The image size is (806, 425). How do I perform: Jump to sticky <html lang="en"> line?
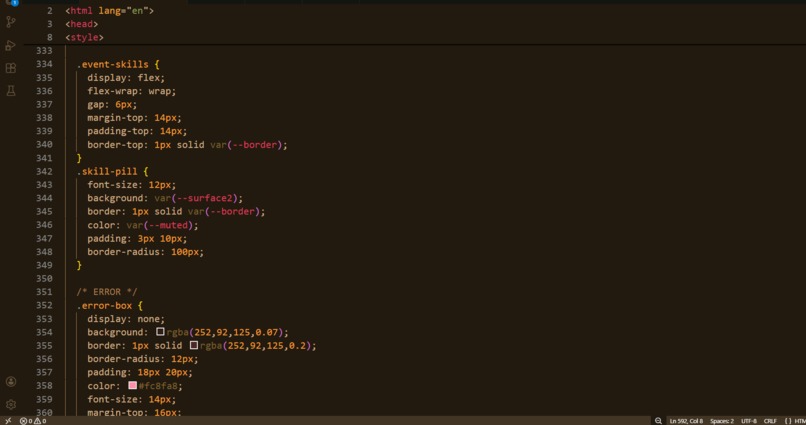109,11
